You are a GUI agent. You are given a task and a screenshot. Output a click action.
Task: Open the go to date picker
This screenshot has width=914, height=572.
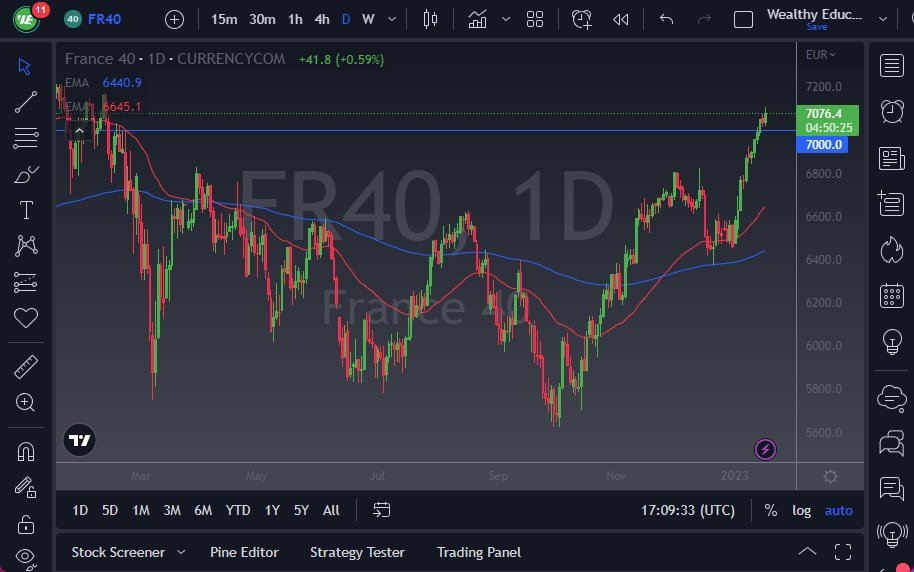pyautogui.click(x=381, y=510)
